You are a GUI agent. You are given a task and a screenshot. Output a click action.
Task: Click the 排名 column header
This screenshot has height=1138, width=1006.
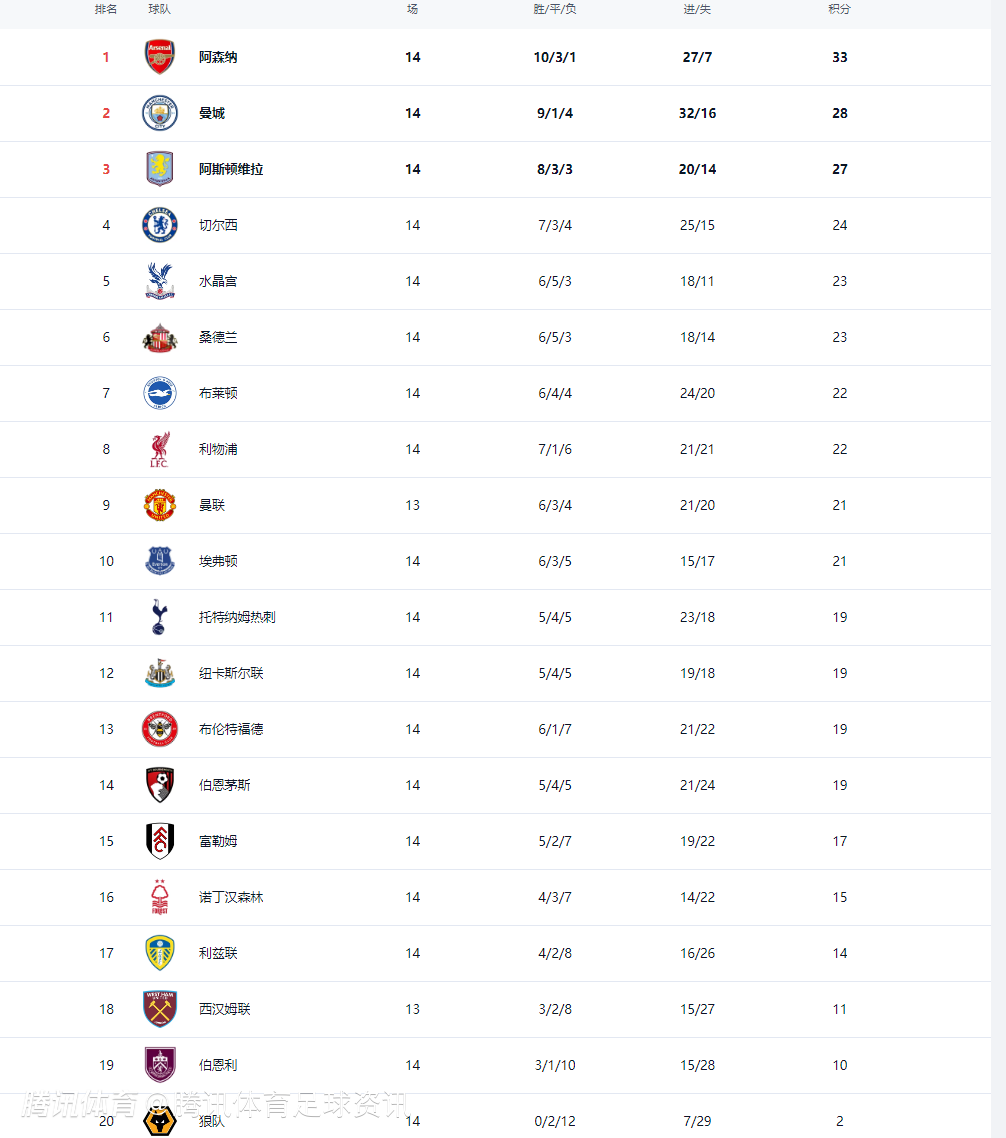click(106, 9)
